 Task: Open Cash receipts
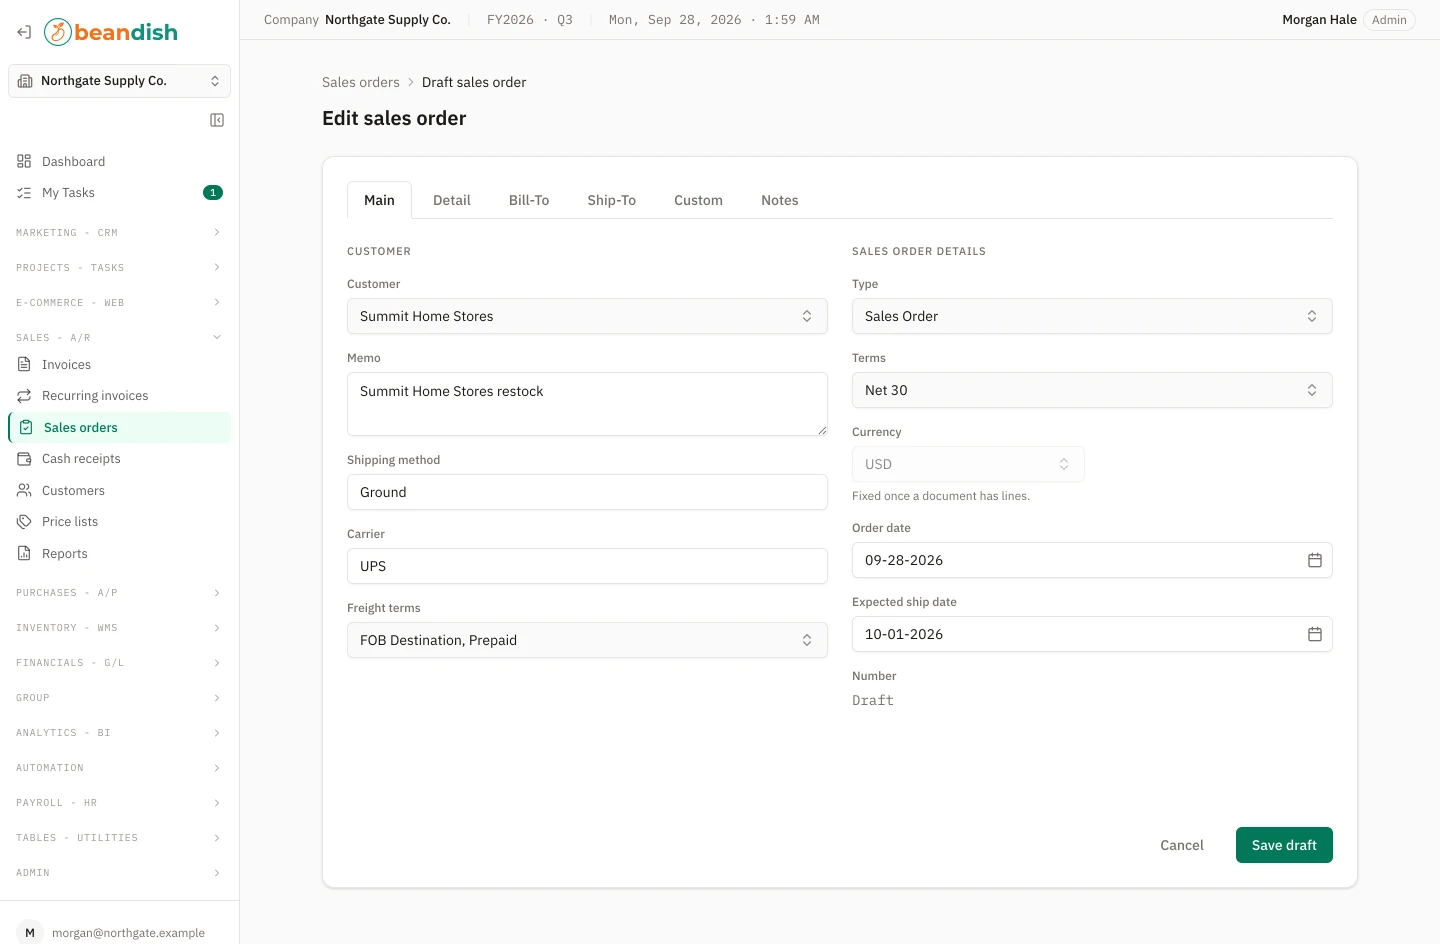point(119,459)
